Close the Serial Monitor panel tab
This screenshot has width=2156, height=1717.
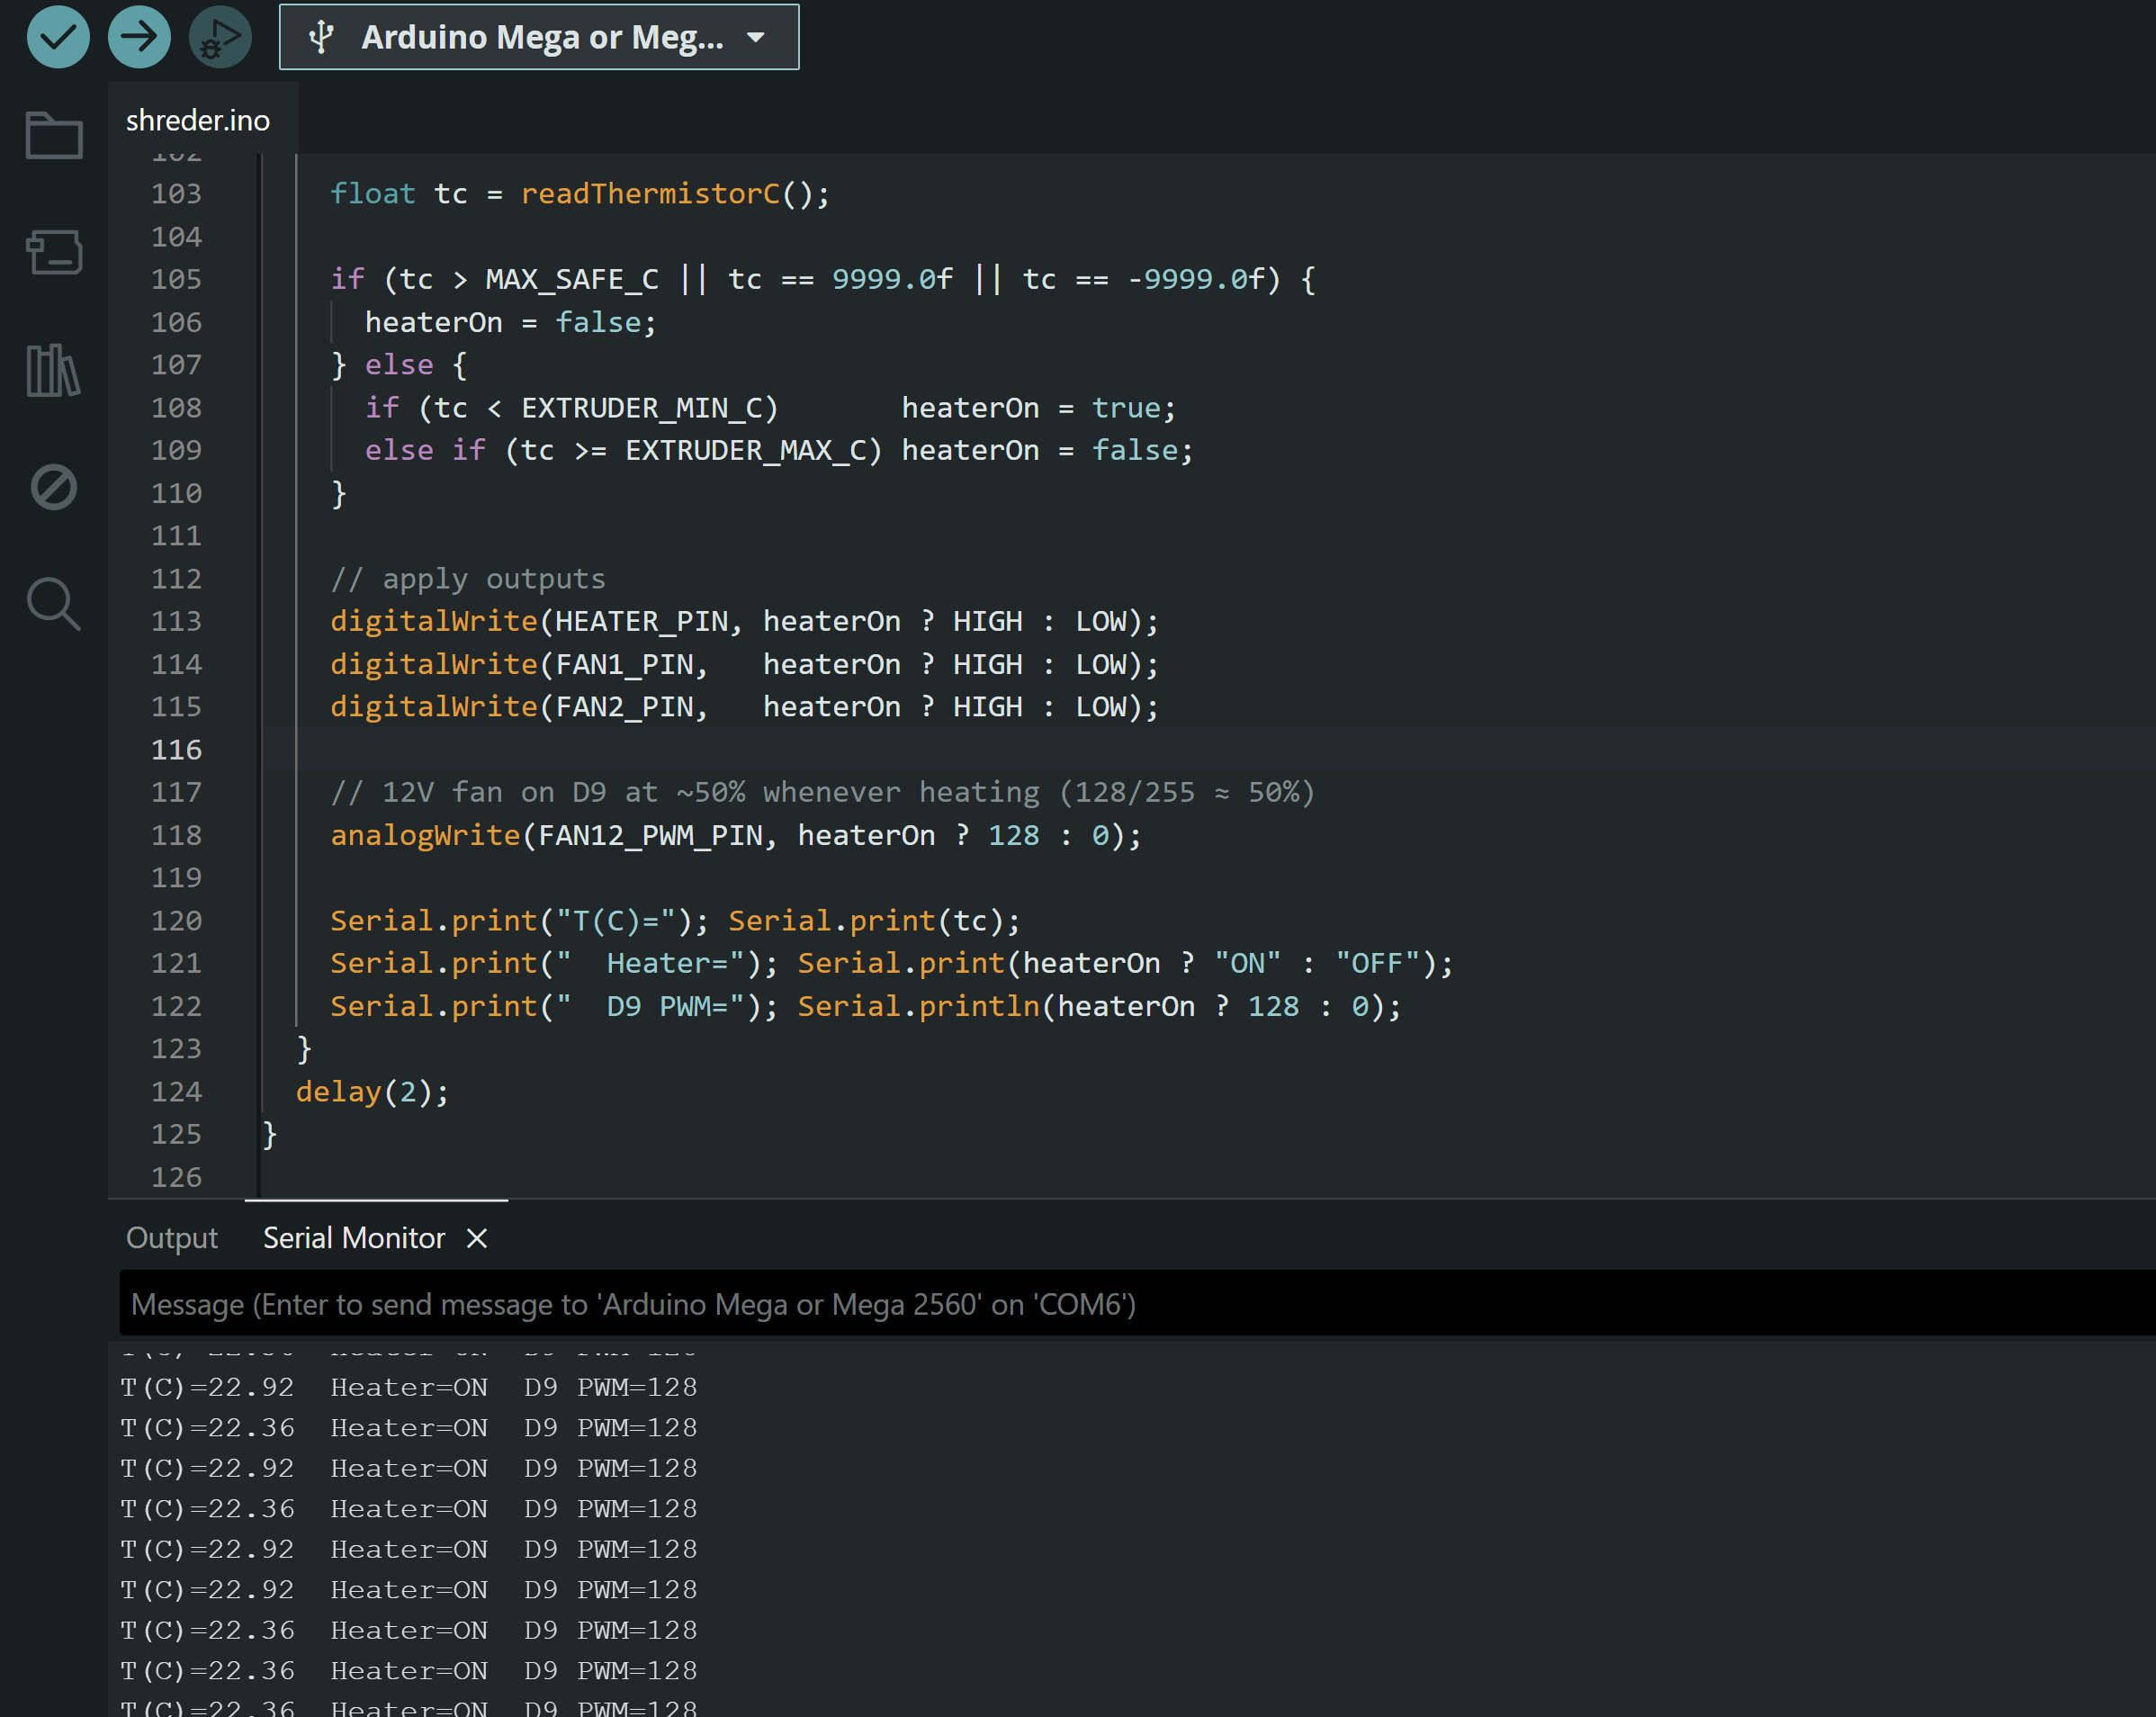click(477, 1238)
